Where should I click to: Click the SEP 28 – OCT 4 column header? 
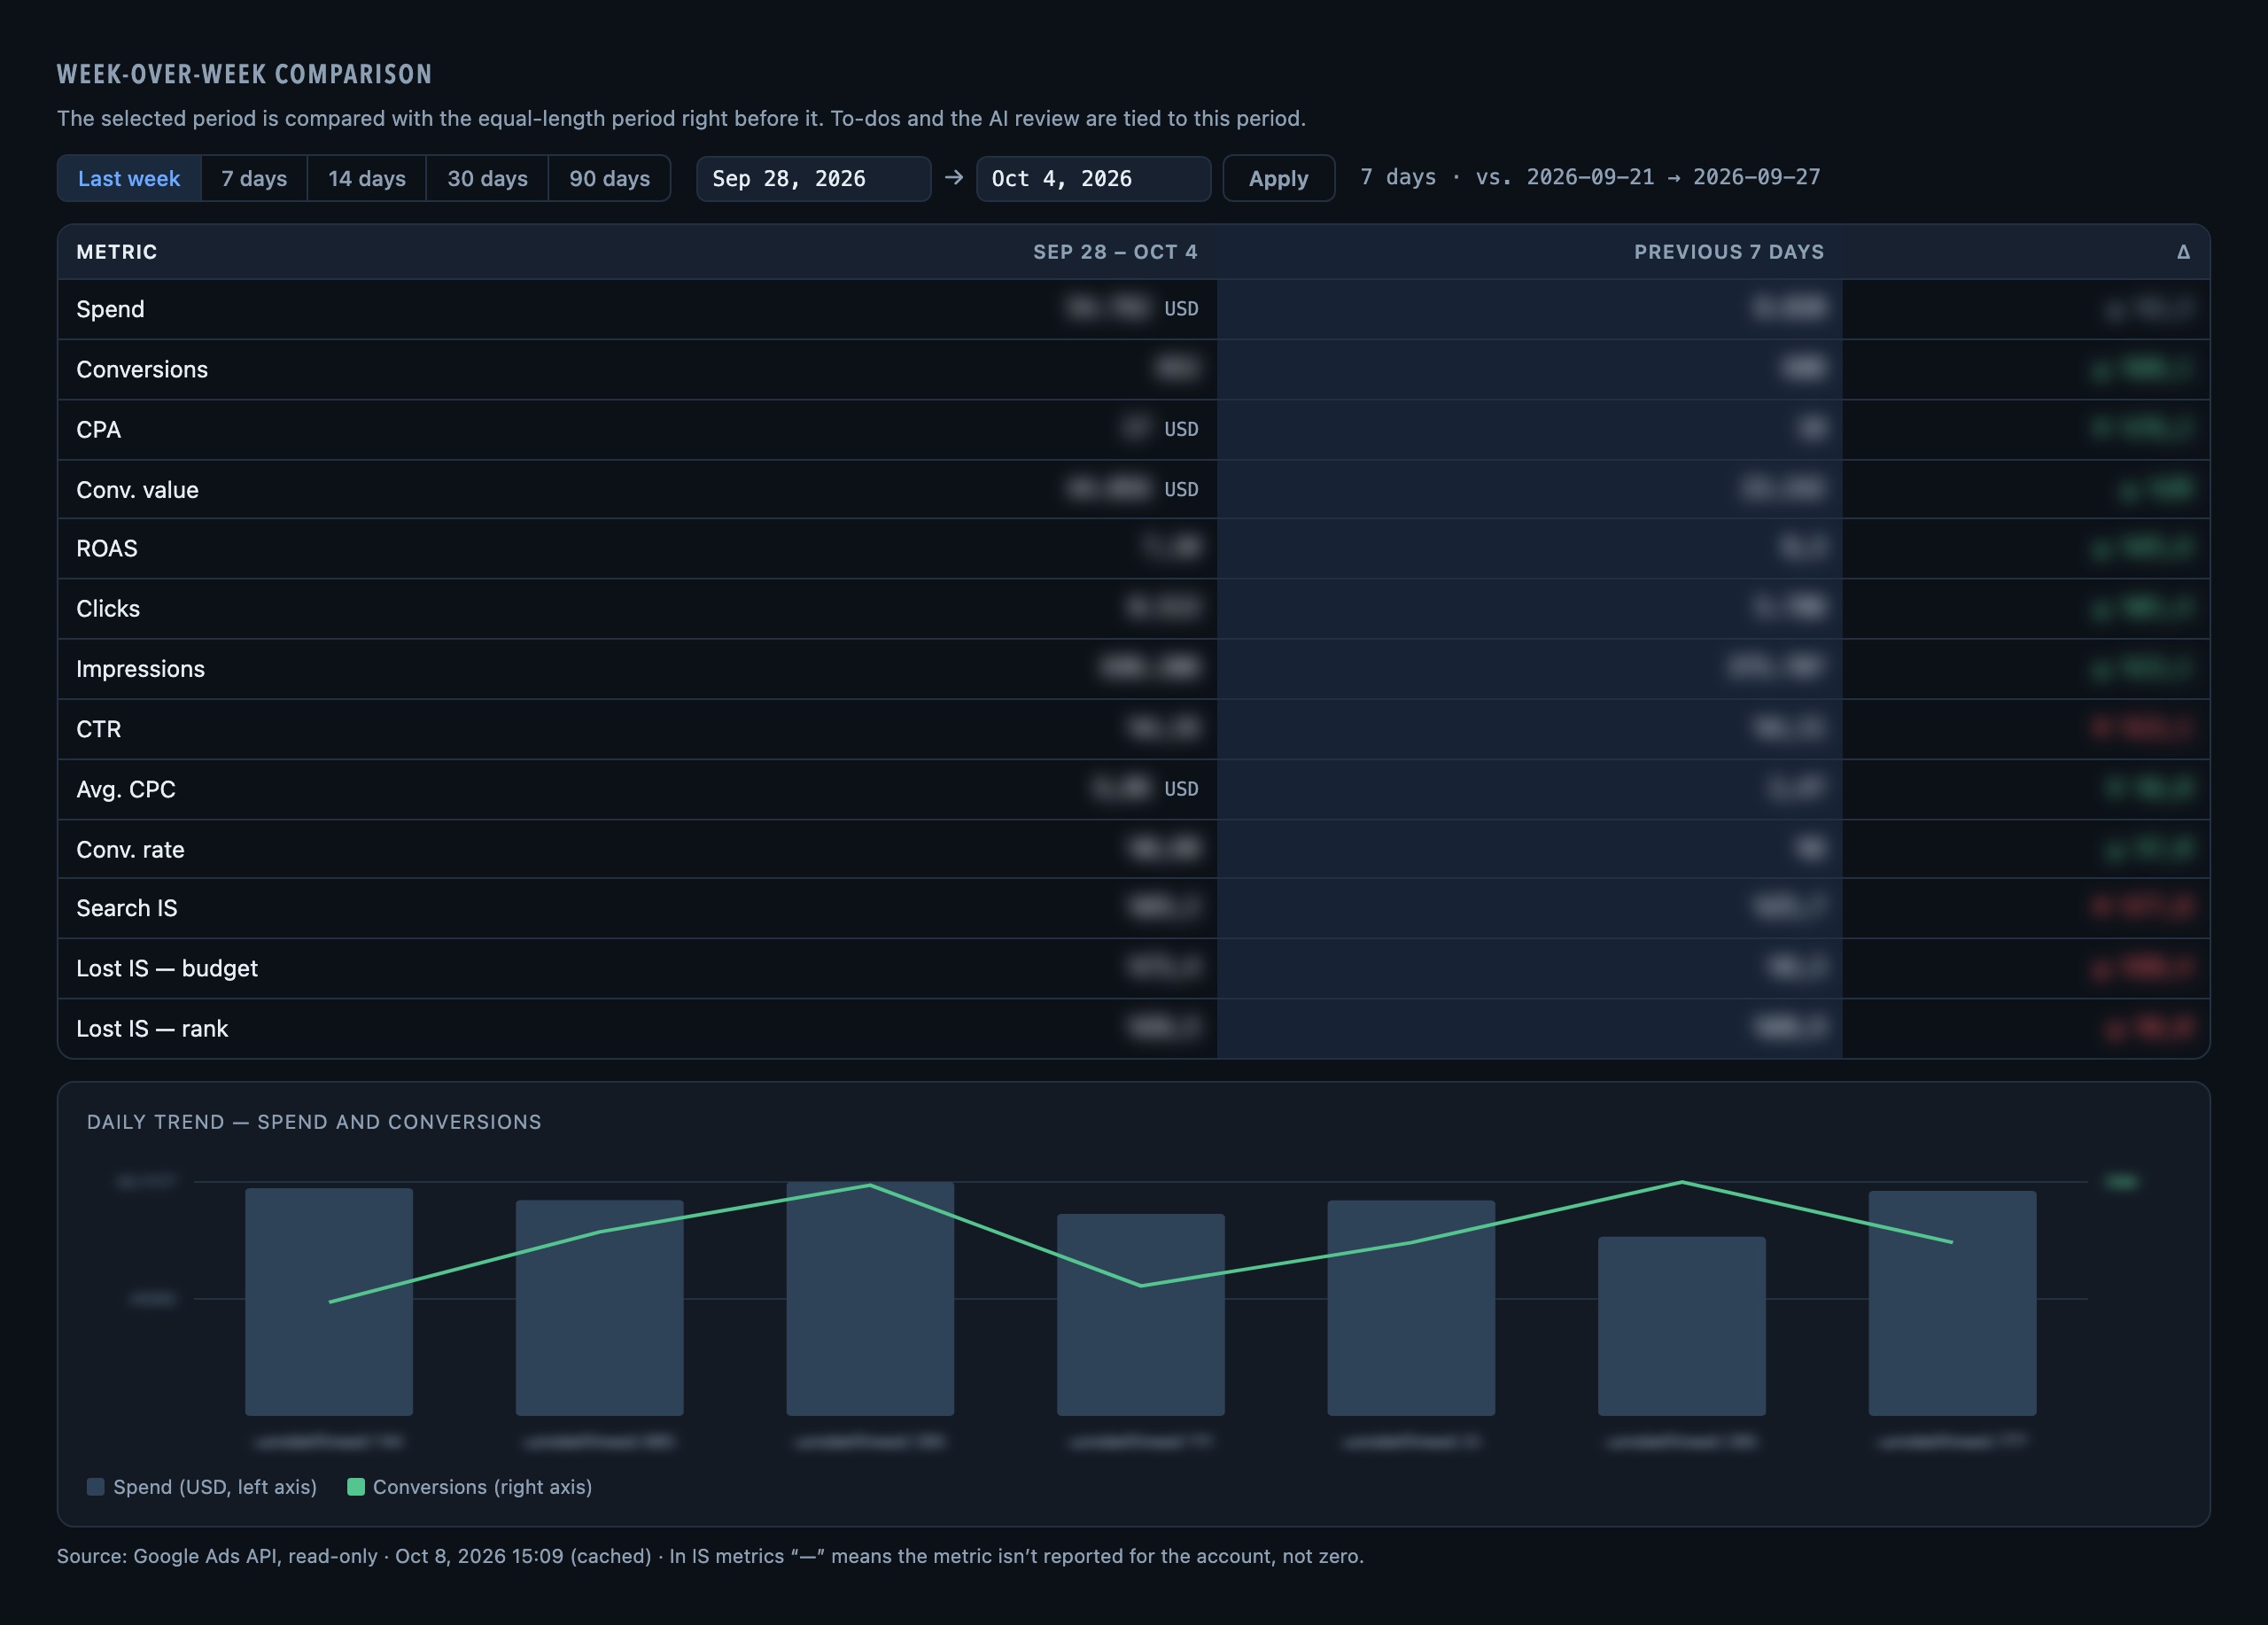1115,252
